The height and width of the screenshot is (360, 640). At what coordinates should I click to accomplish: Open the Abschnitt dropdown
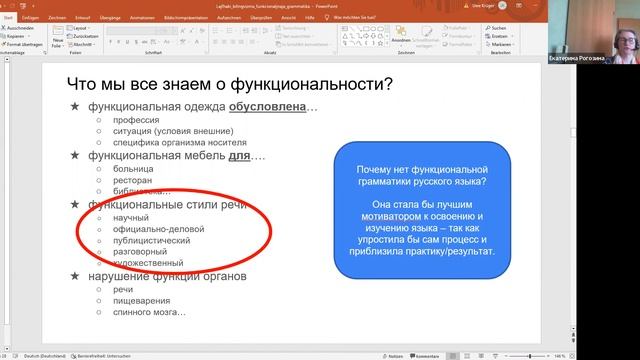point(81,44)
